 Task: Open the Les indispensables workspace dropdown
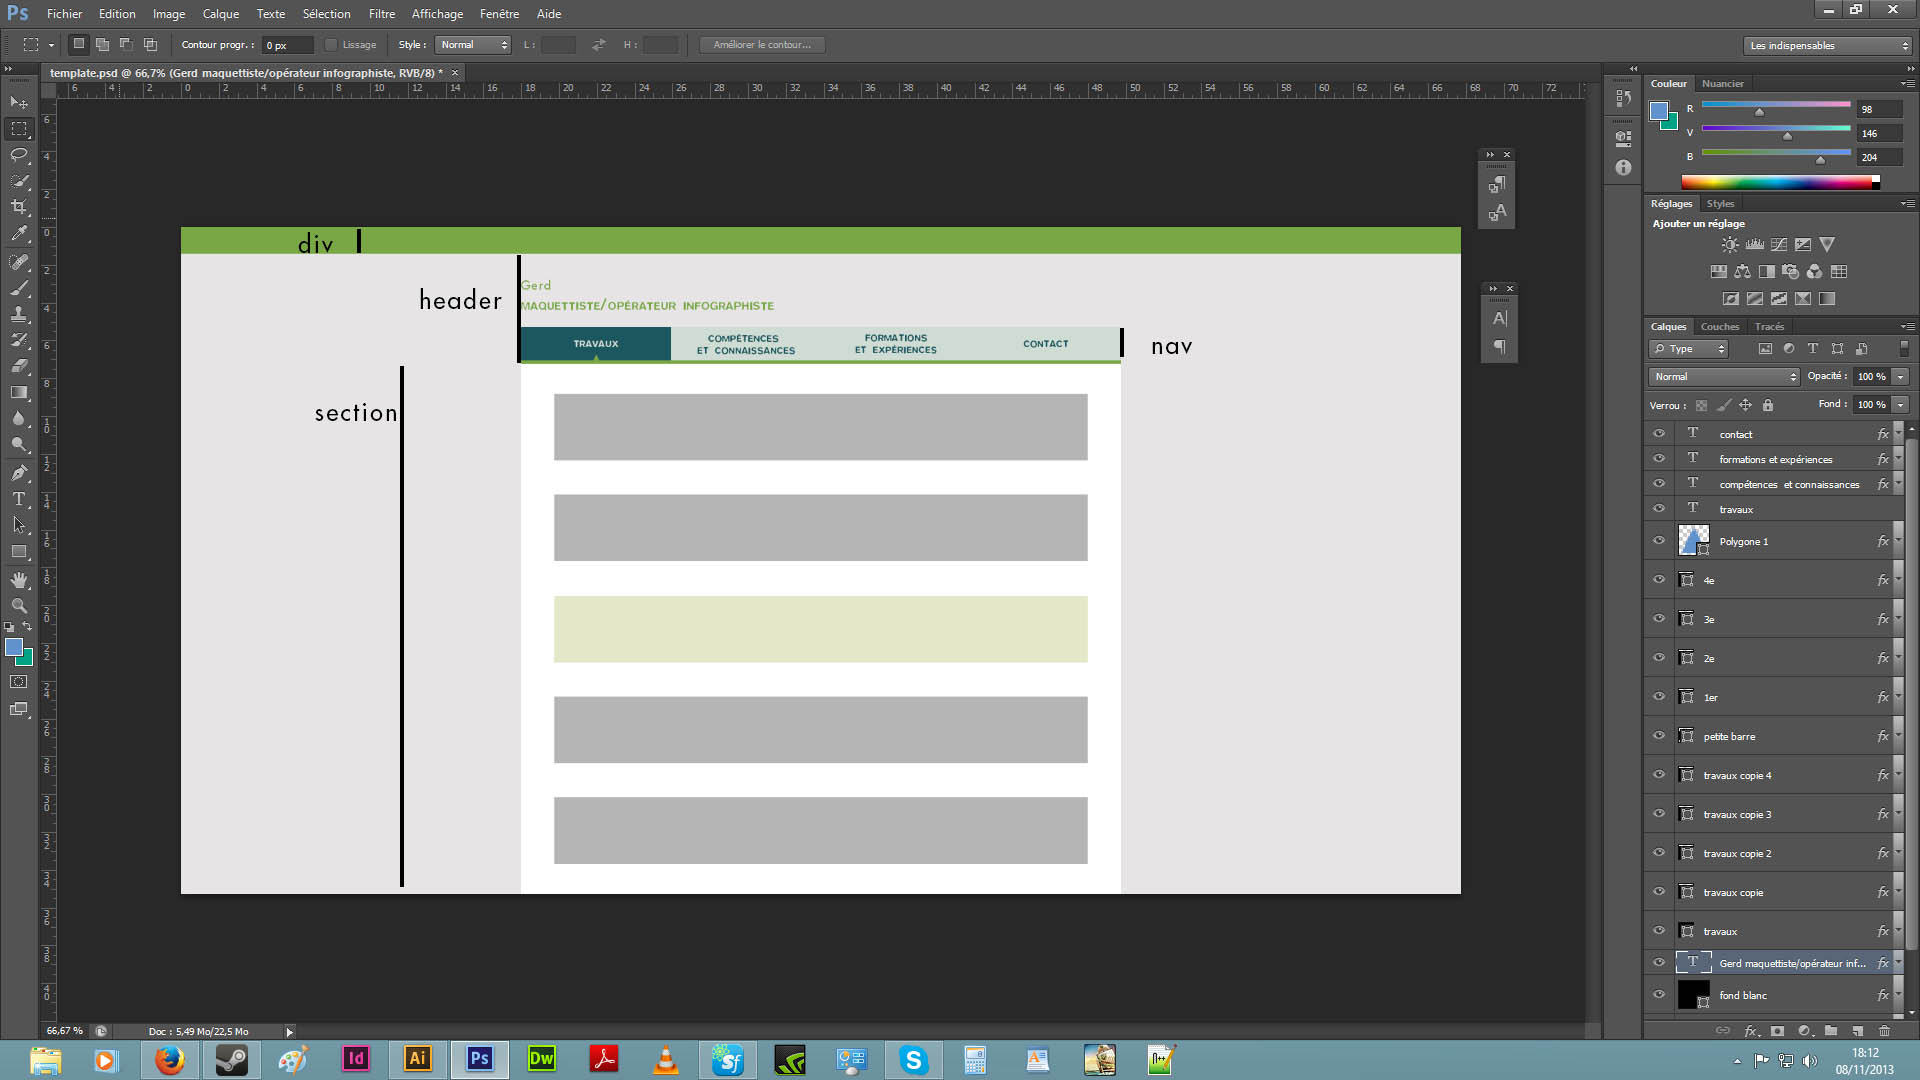coord(1828,46)
